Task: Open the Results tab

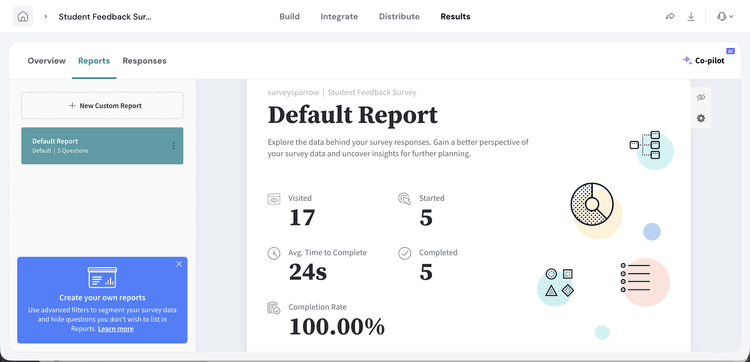Action: point(455,17)
